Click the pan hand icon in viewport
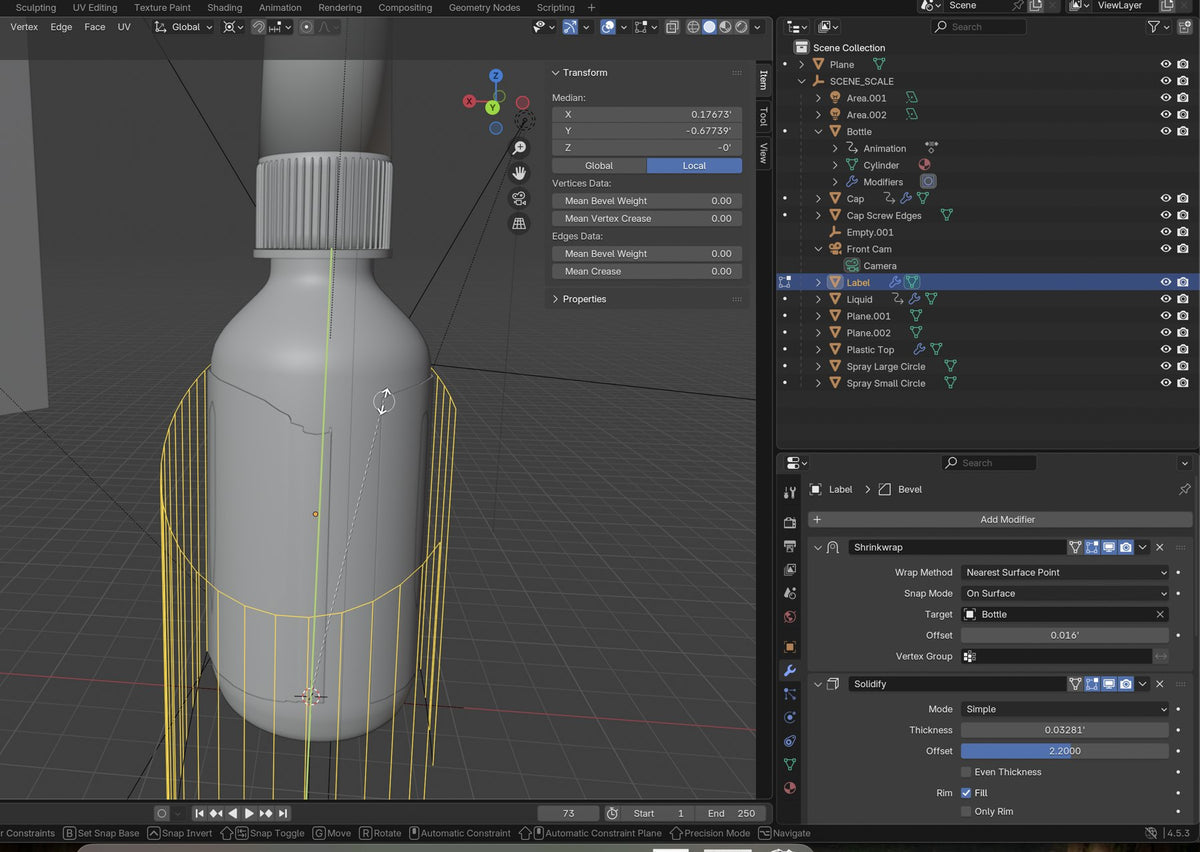Image resolution: width=1200 pixels, height=852 pixels. pos(519,173)
